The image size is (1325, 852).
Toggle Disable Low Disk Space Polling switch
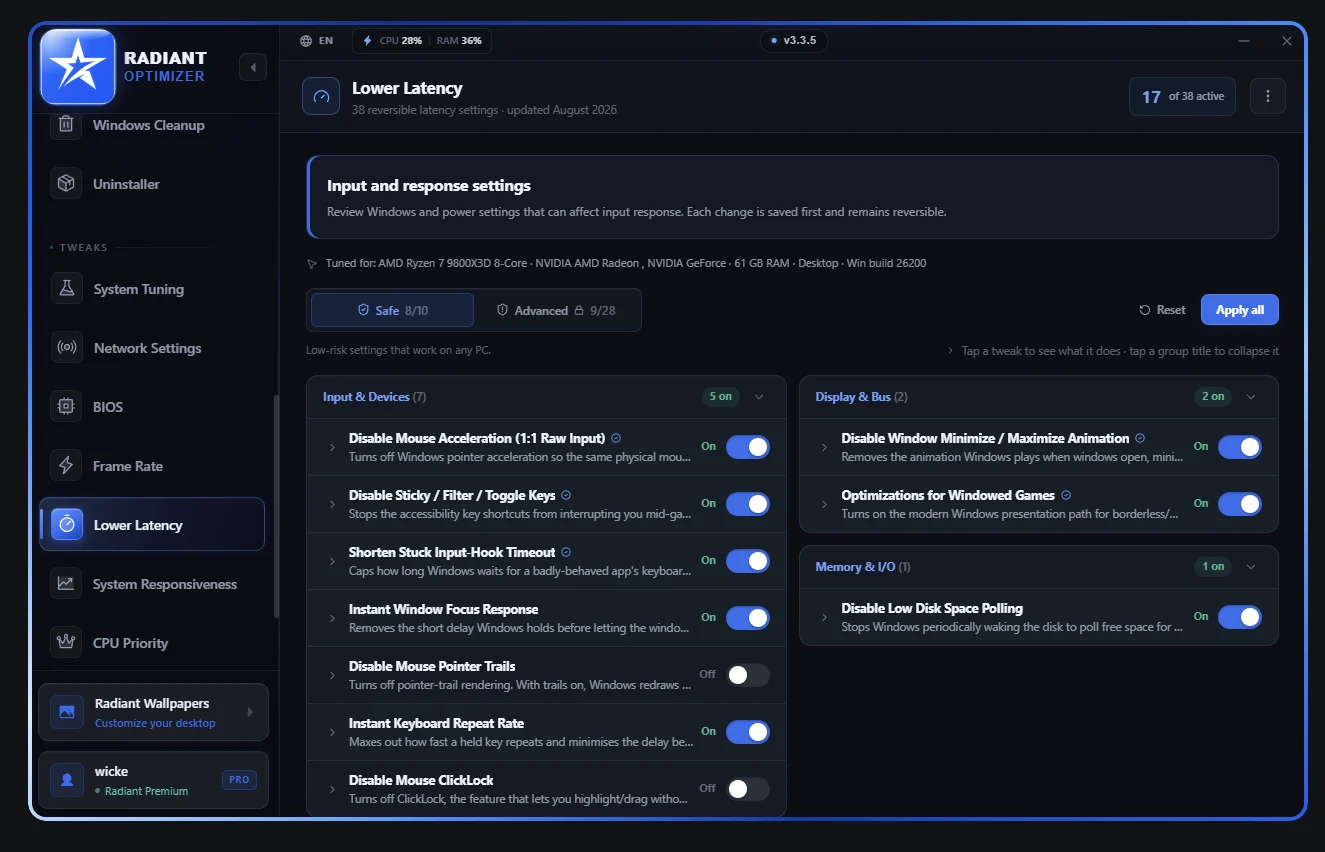pos(1240,617)
